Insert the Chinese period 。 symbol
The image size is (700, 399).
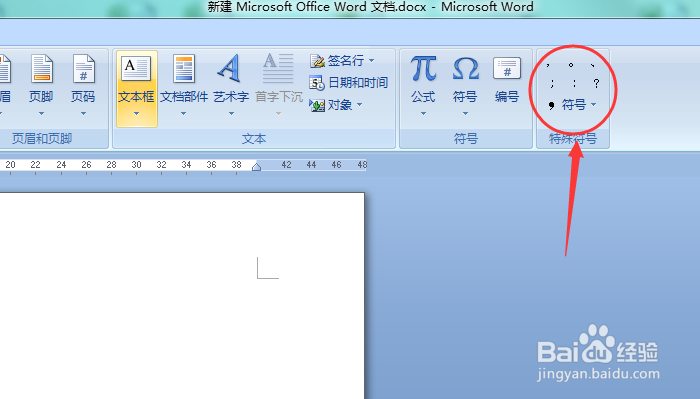(571, 65)
